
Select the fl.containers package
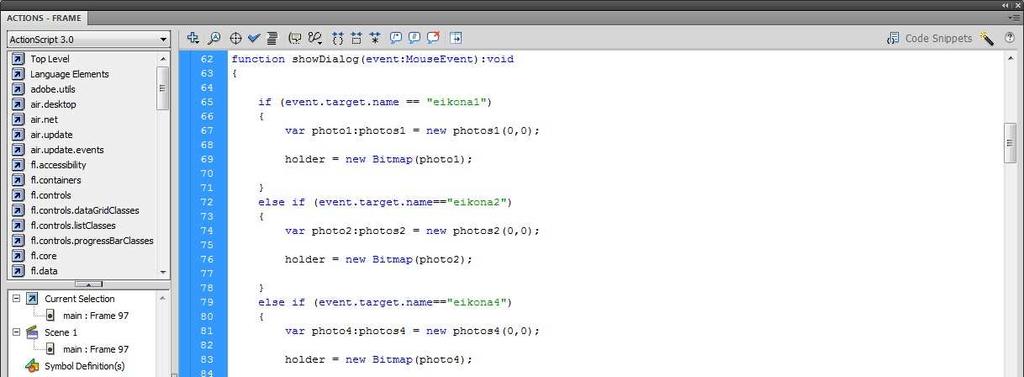click(56, 180)
